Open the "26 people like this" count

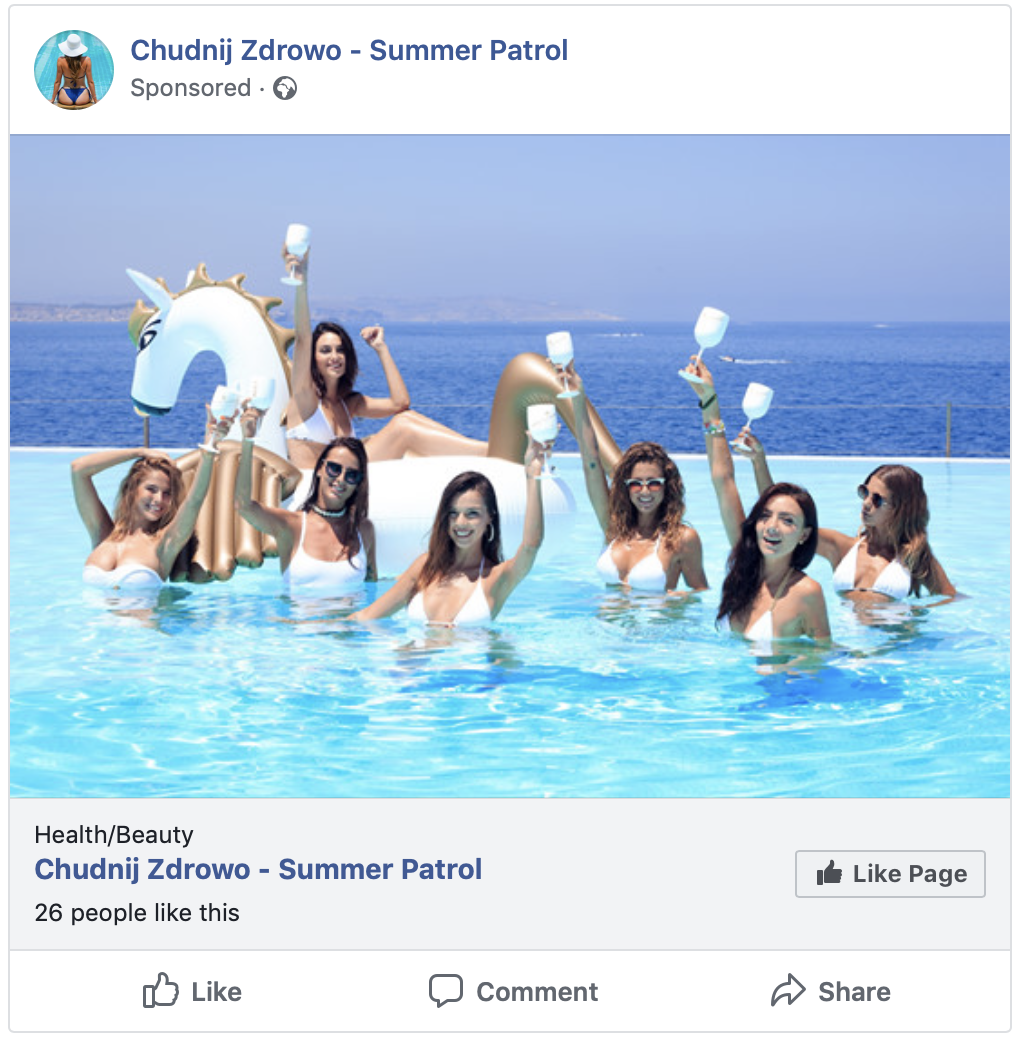137,913
